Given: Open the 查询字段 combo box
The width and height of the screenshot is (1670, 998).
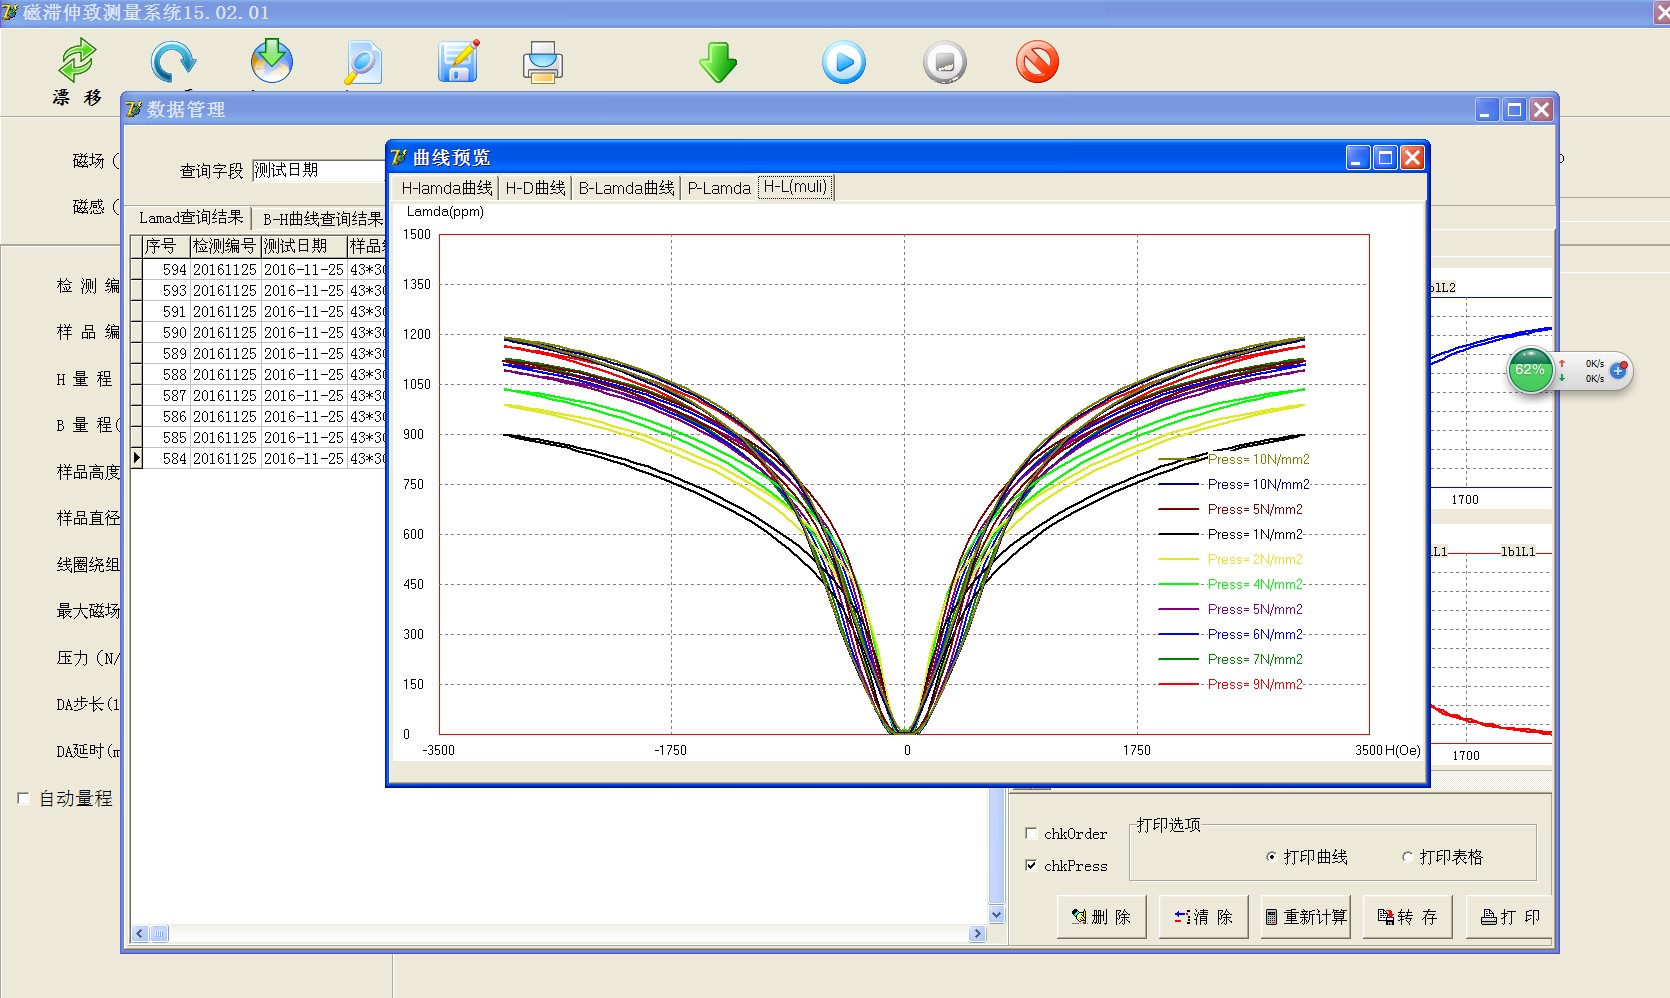Looking at the screenshot, I should click(x=318, y=171).
